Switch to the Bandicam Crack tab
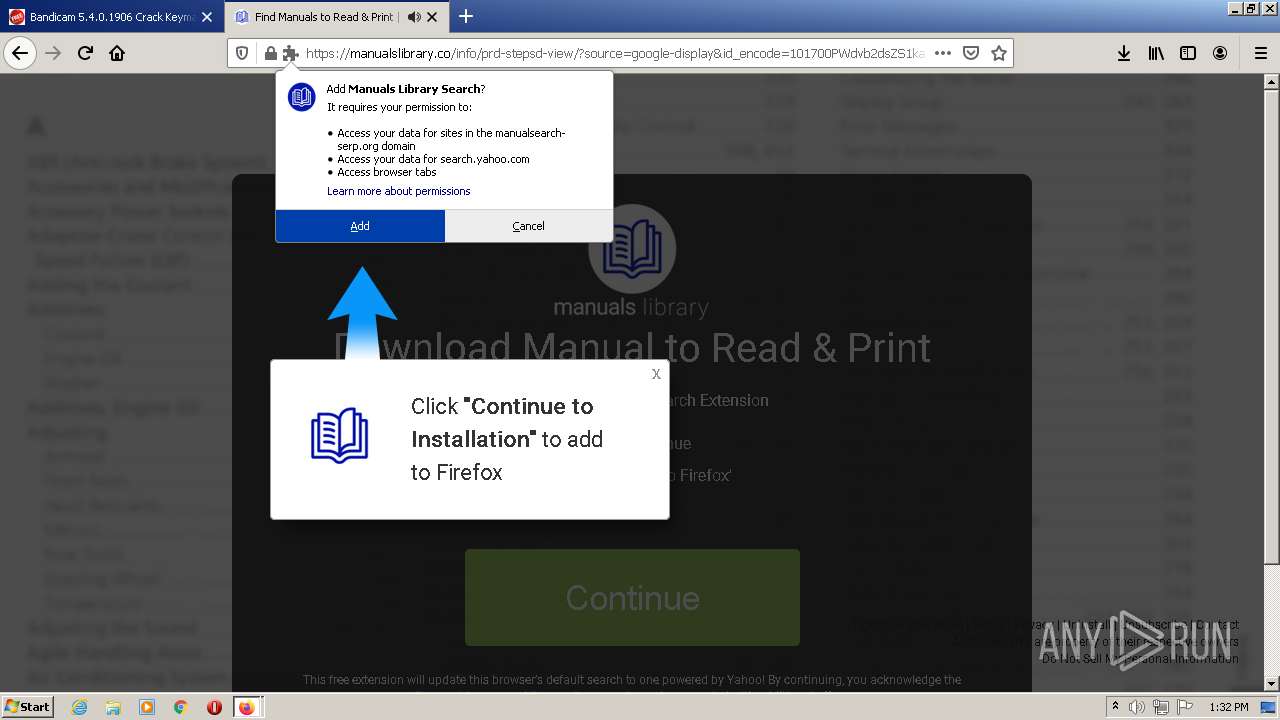 coord(110,17)
